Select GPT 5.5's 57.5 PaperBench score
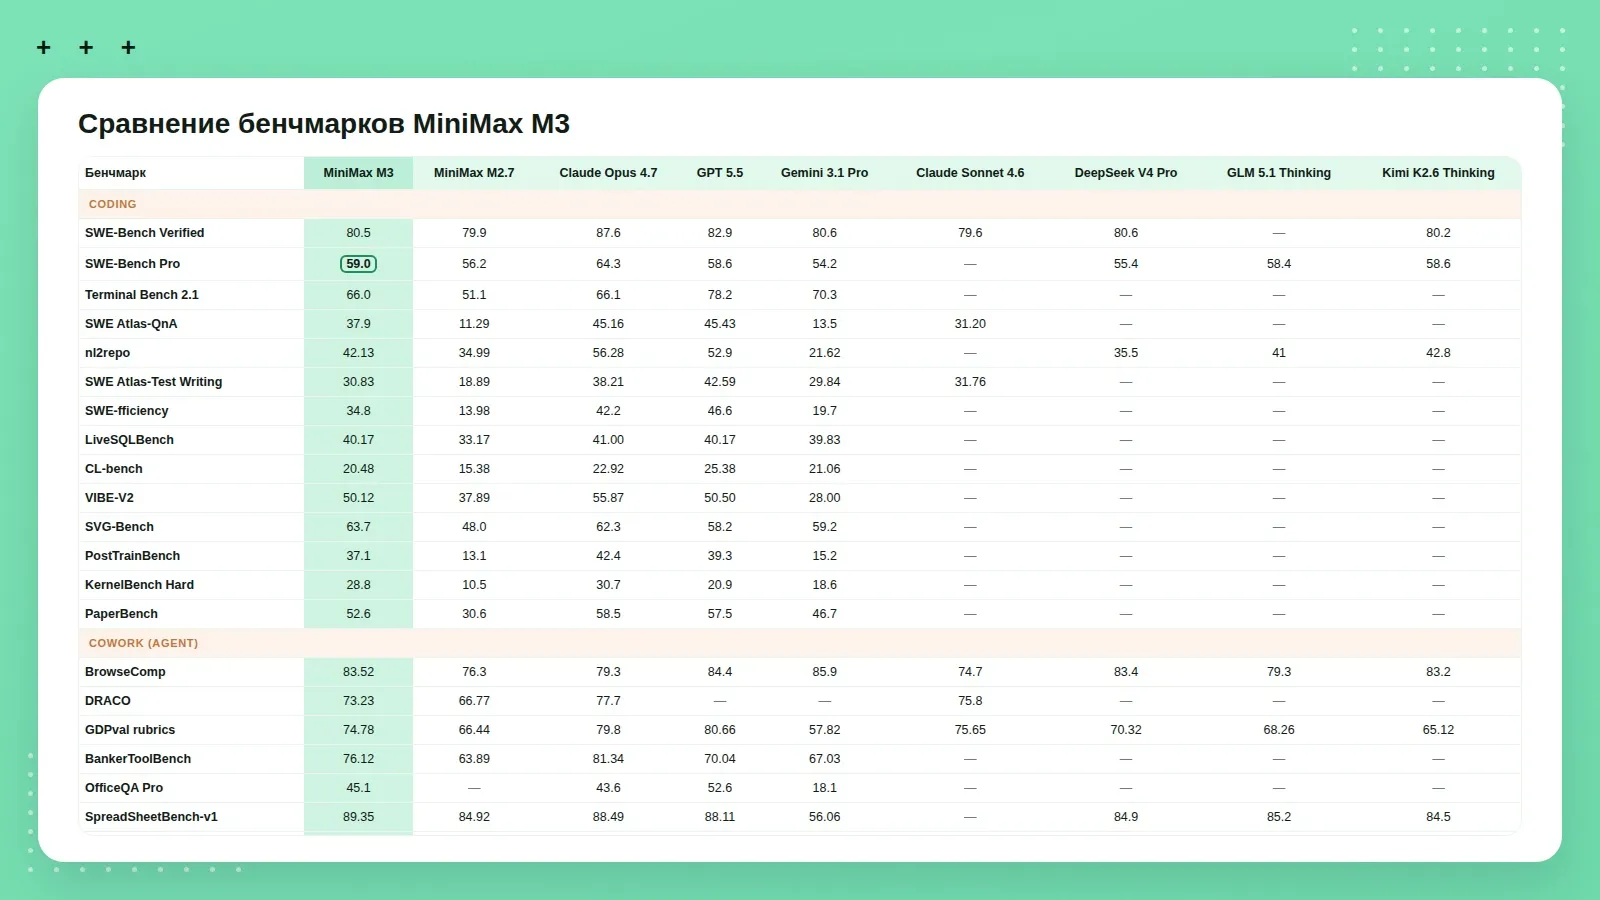Image resolution: width=1600 pixels, height=900 pixels. click(x=720, y=614)
